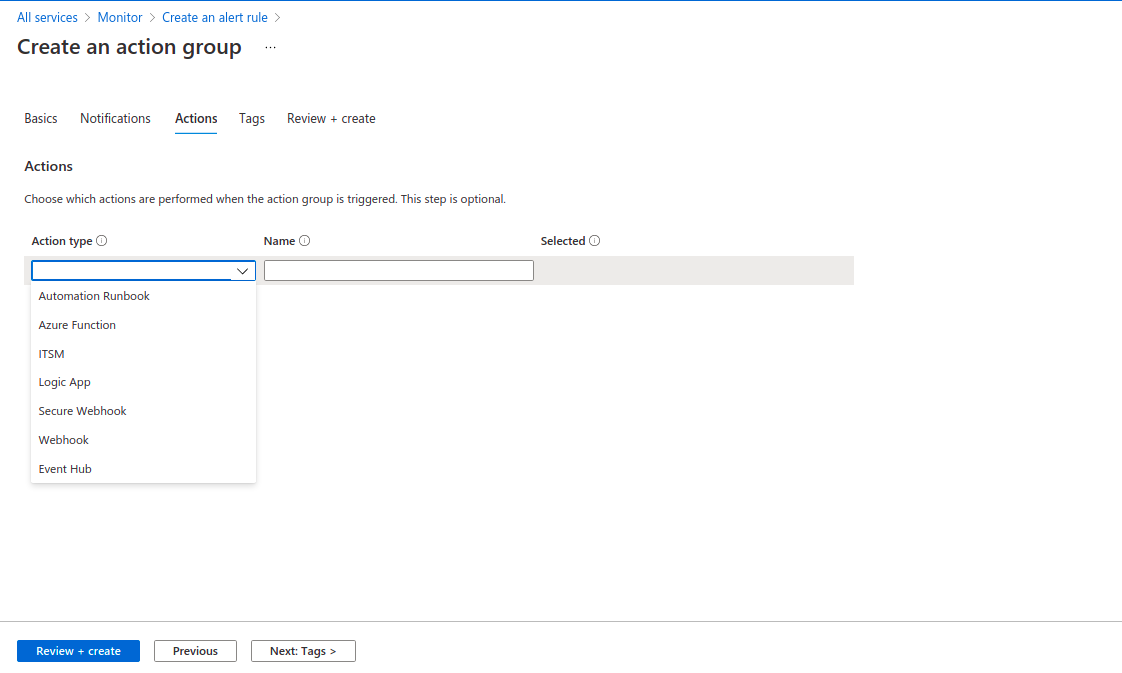Click the Previous button

pyautogui.click(x=195, y=651)
